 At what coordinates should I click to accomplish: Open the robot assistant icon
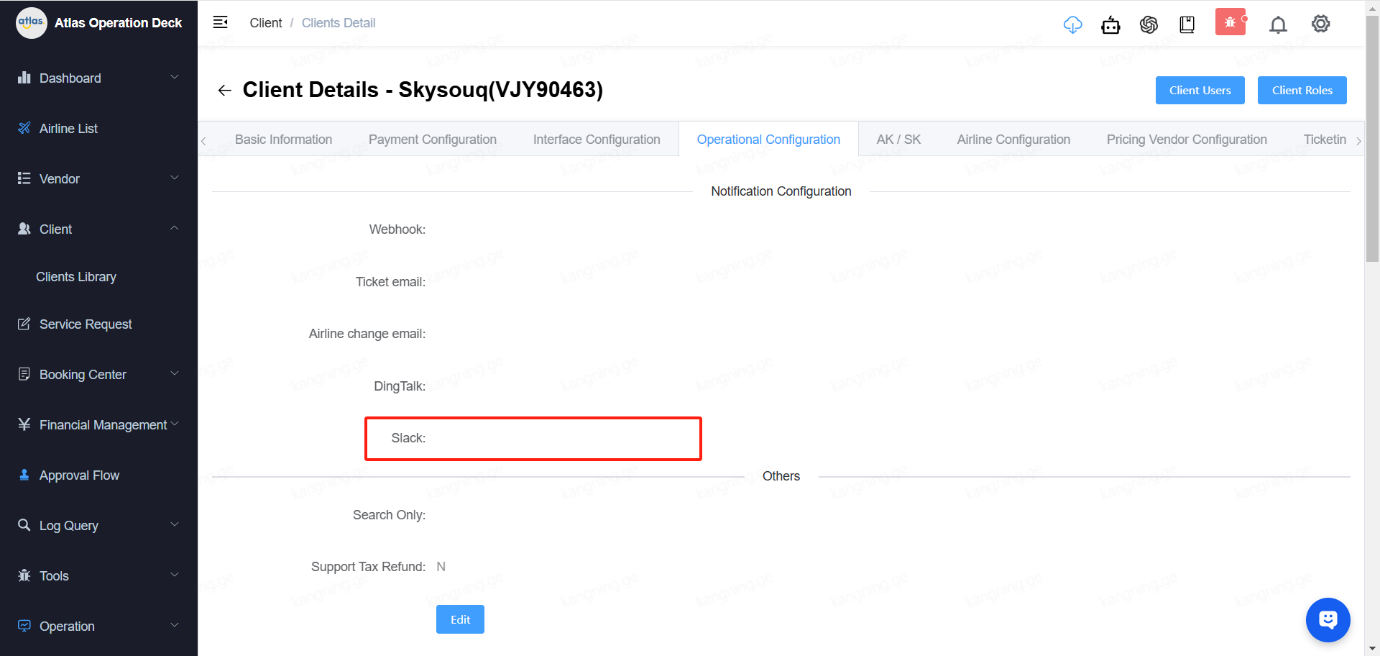click(1111, 25)
